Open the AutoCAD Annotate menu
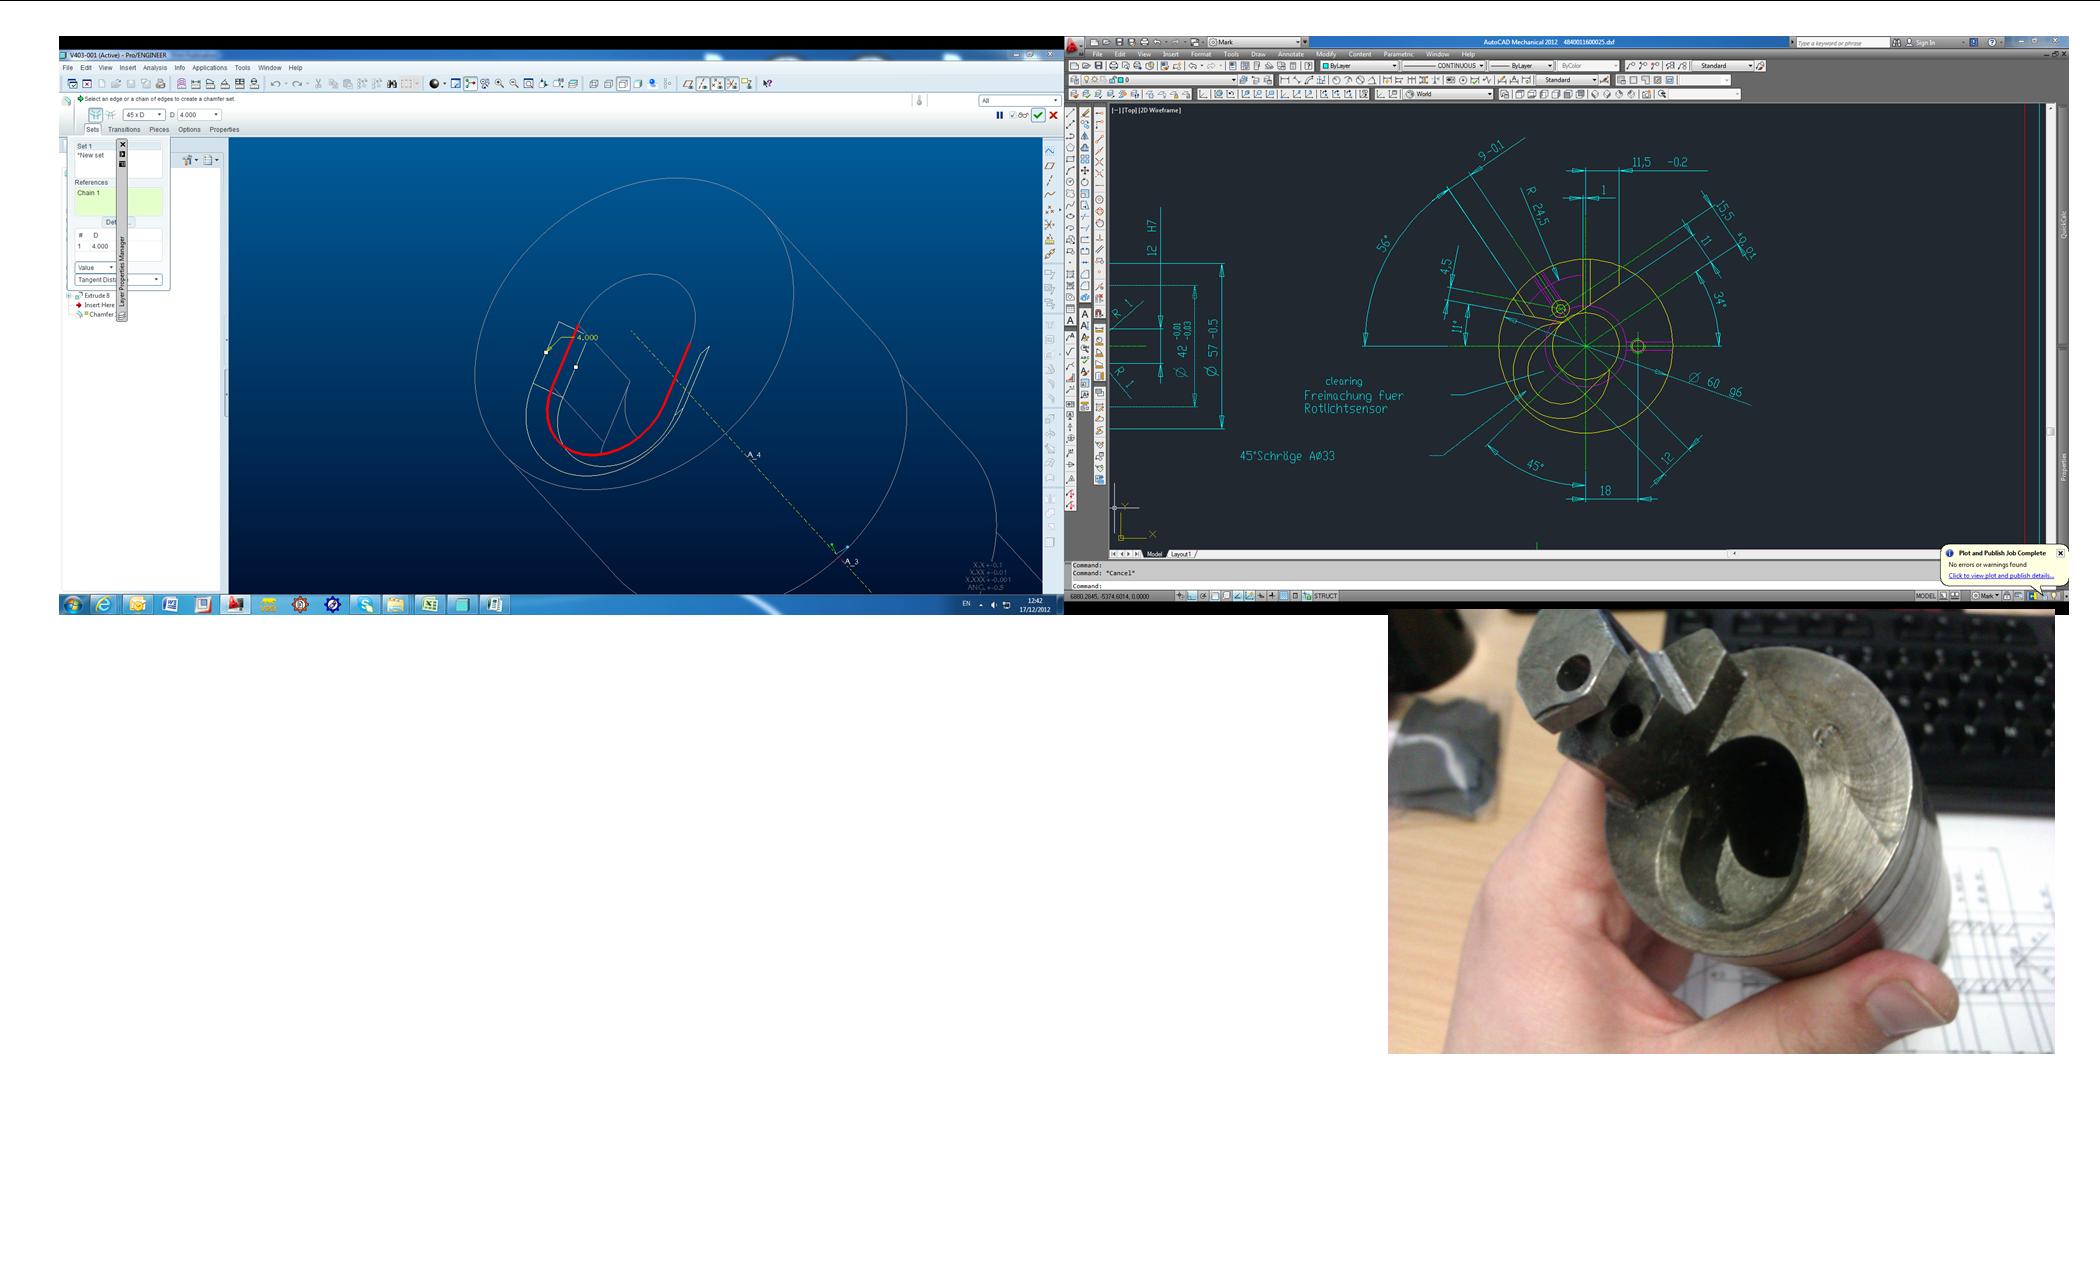 pos(1290,55)
